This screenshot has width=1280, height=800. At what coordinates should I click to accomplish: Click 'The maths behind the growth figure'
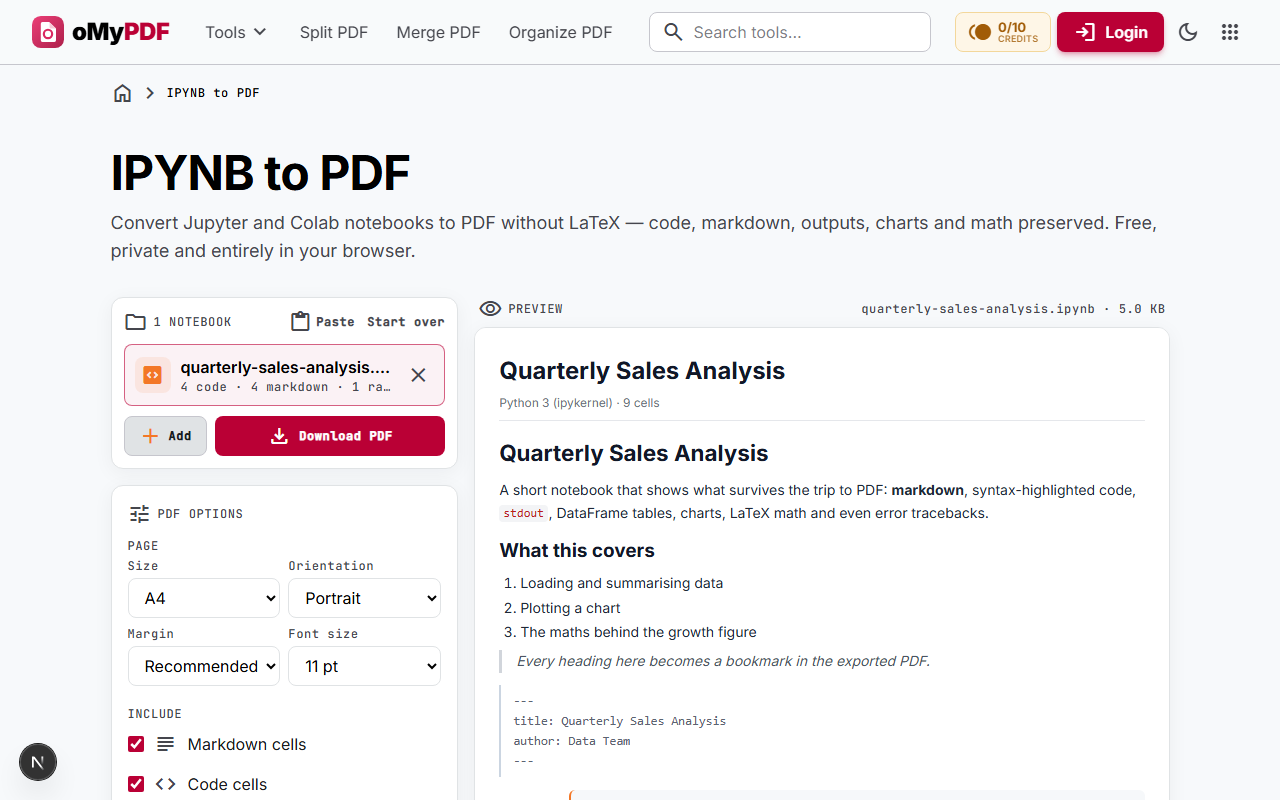[638, 632]
